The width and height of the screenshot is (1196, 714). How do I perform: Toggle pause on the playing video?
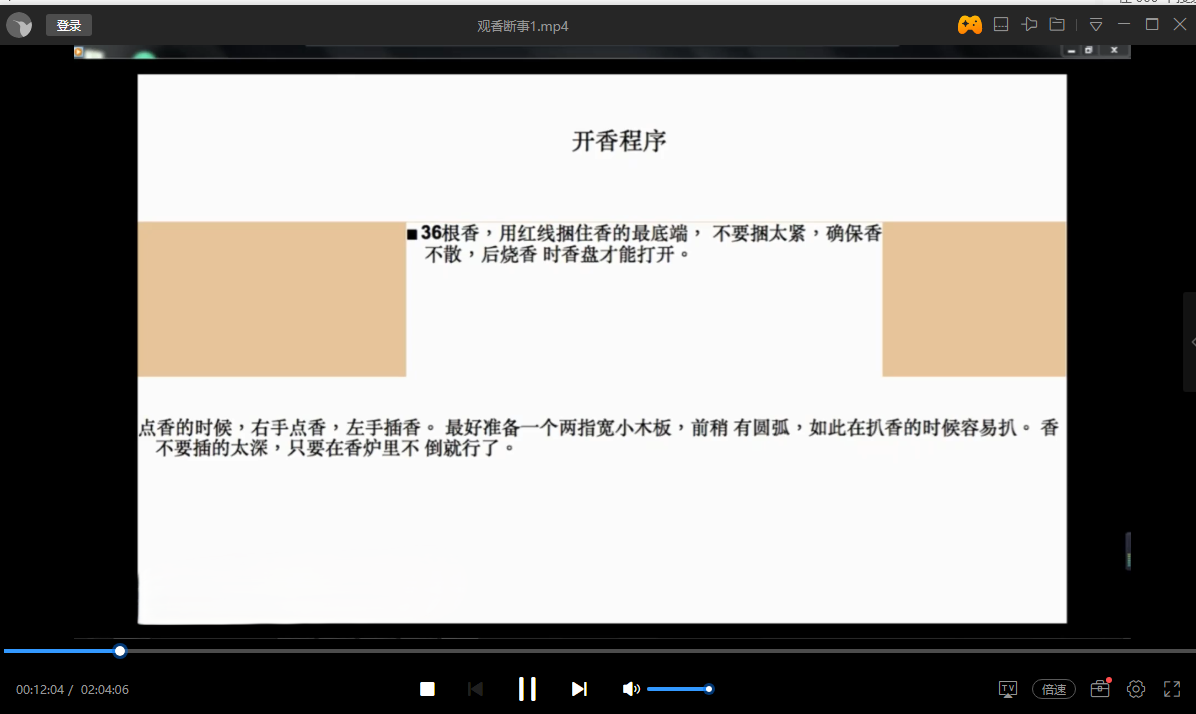pos(527,689)
